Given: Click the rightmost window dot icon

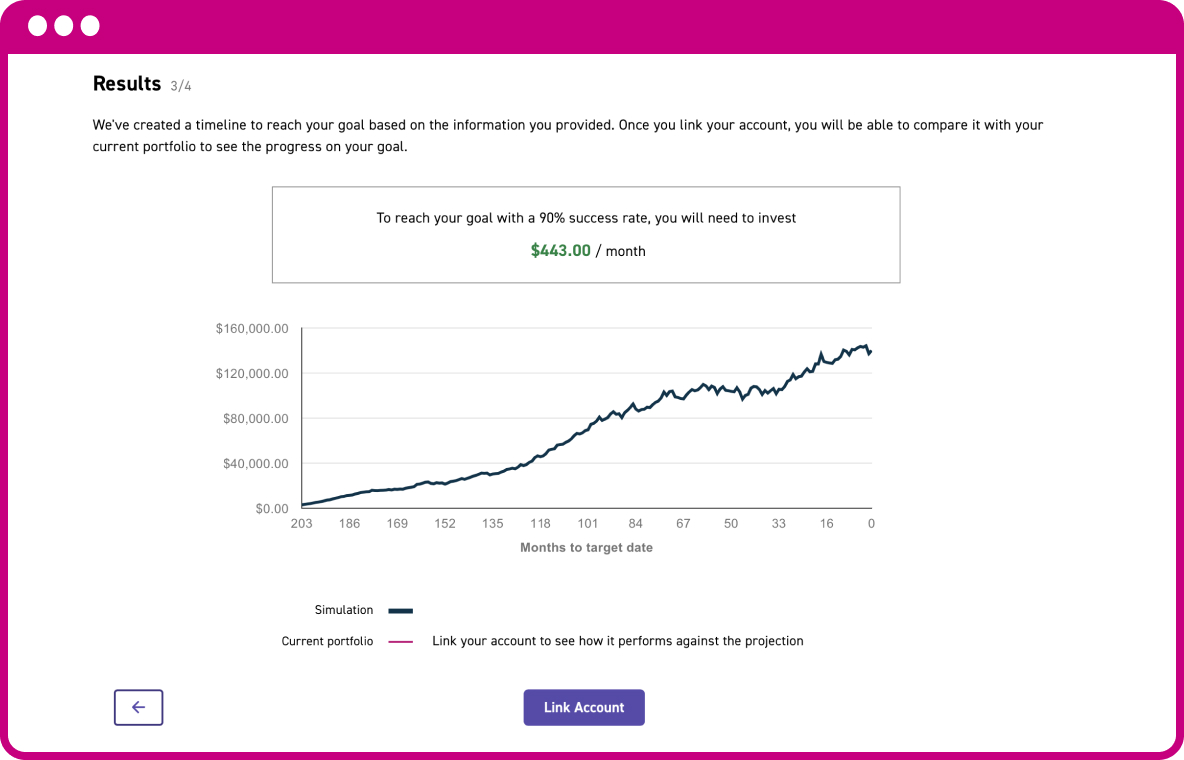Looking at the screenshot, I should (90, 26).
